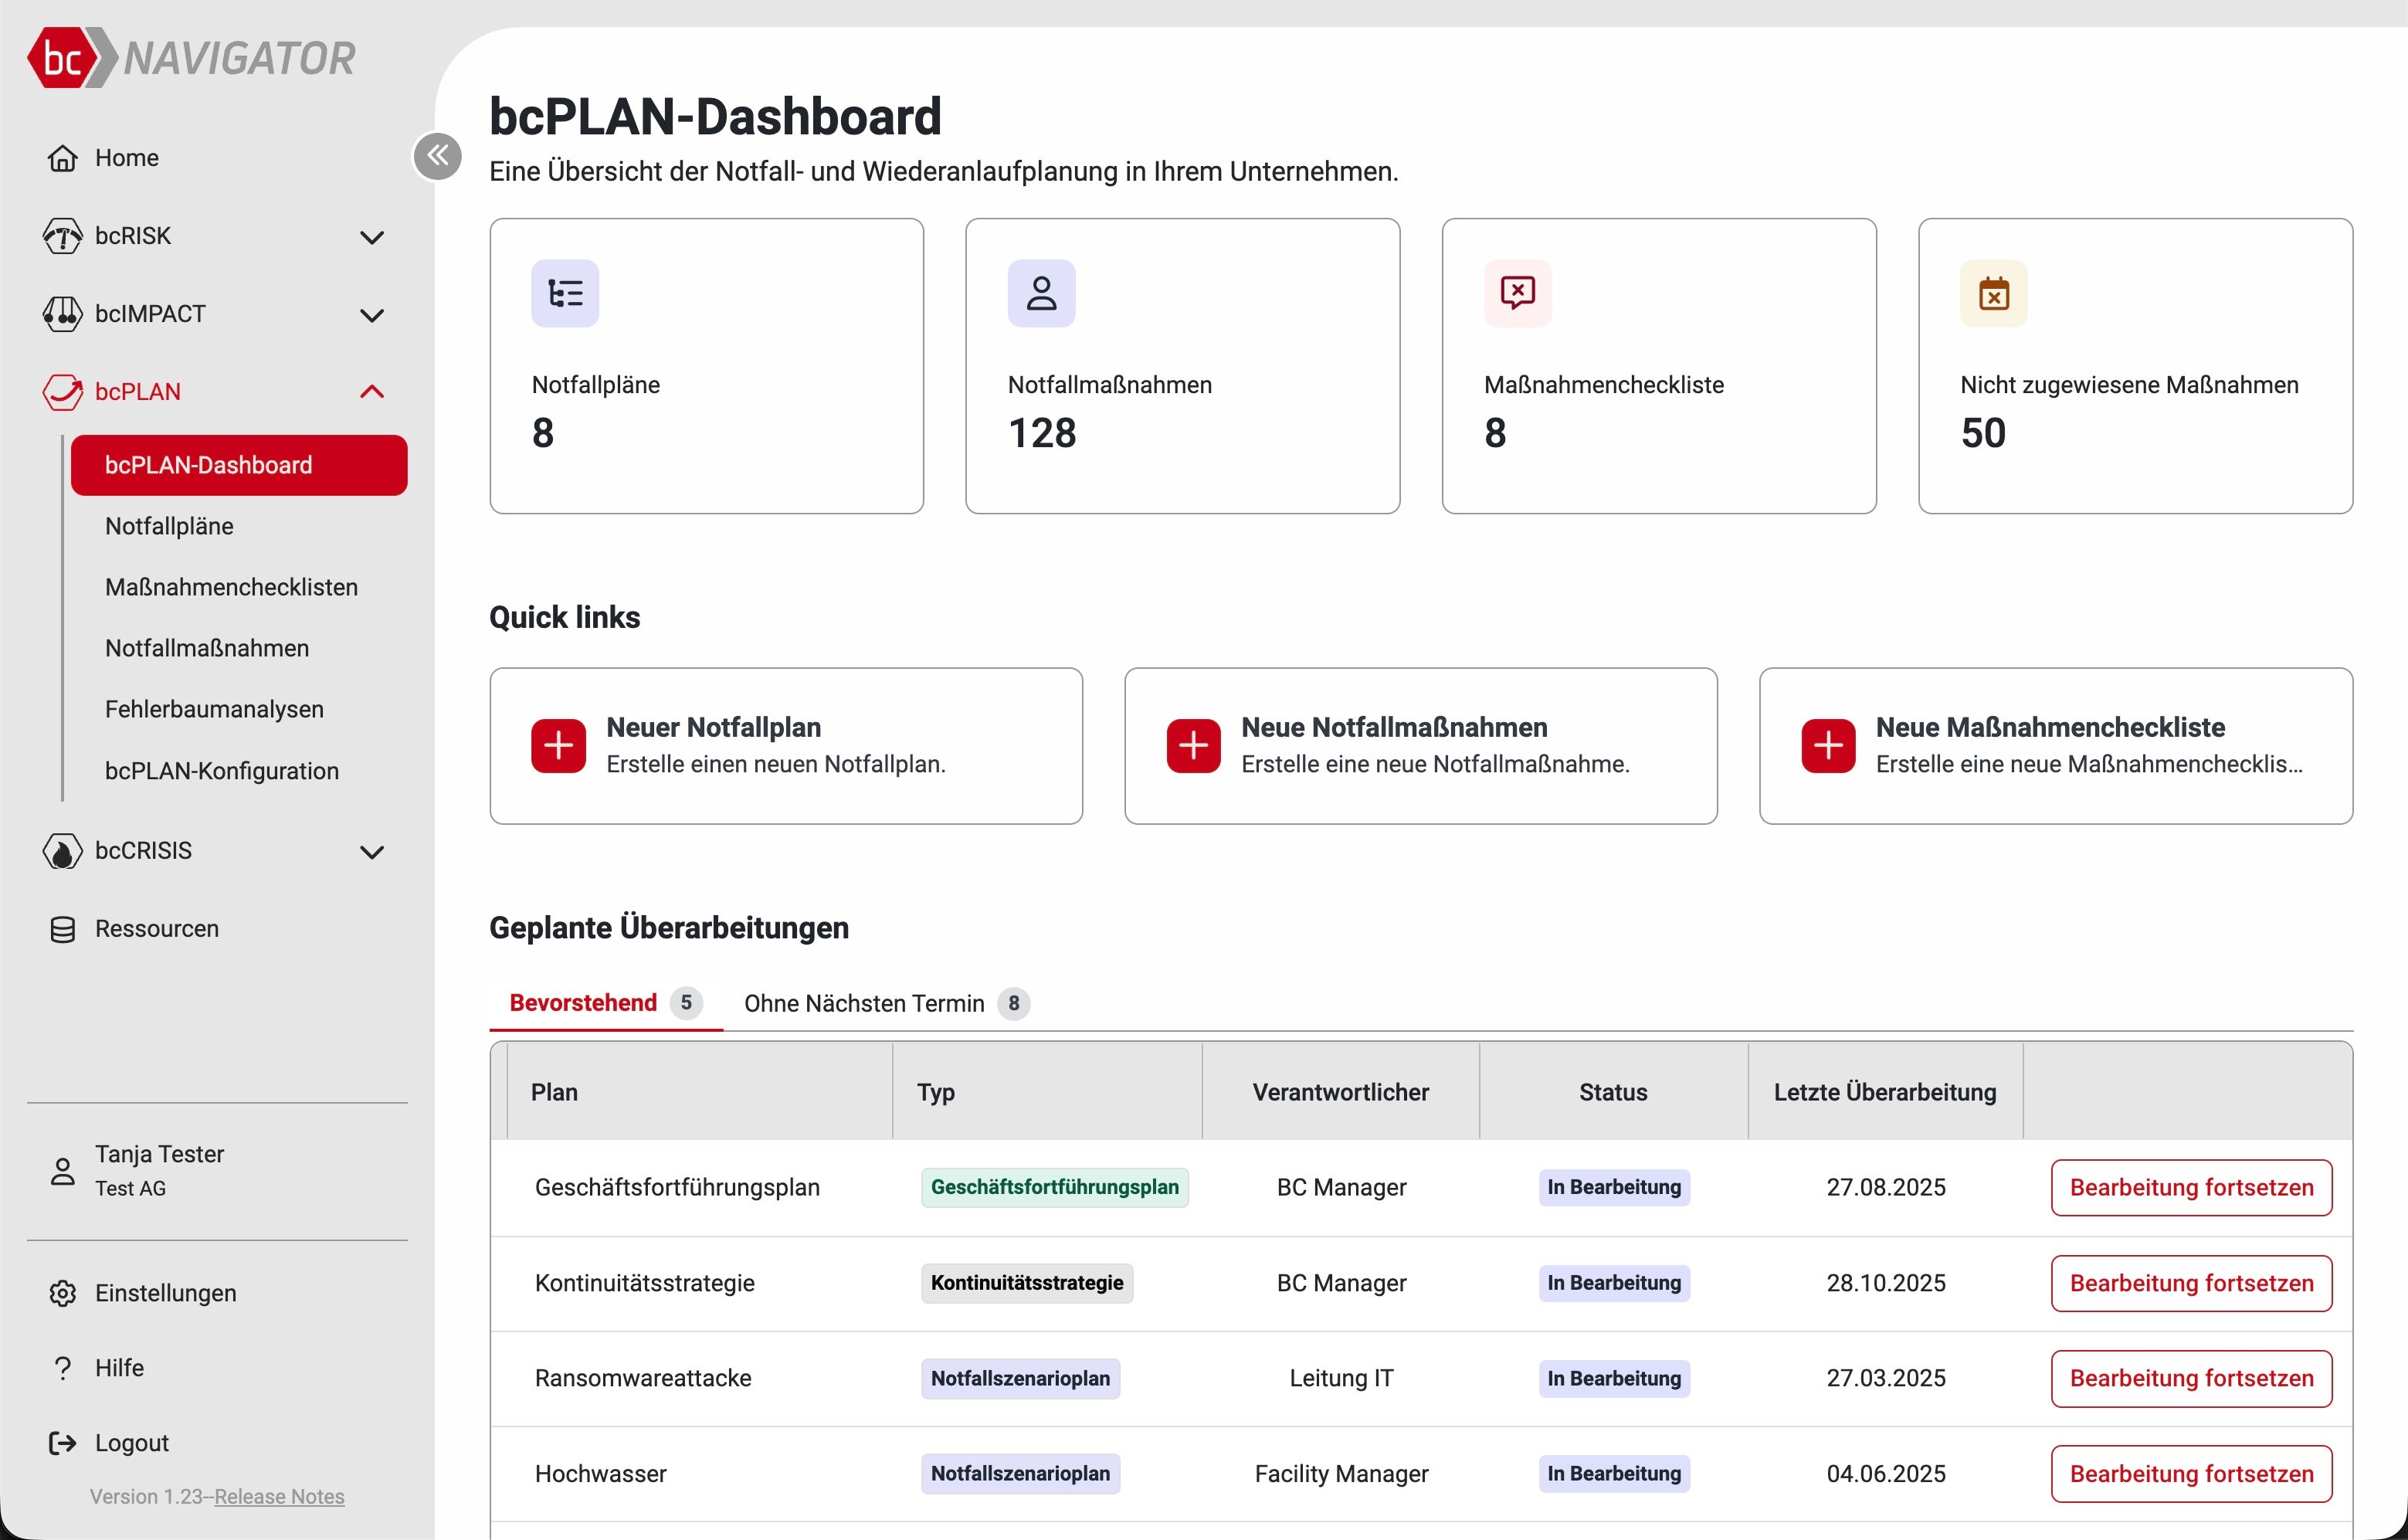Click the Maßnahmencheckliste speech-bubble X icon
2408x1540 pixels.
pyautogui.click(x=1517, y=293)
